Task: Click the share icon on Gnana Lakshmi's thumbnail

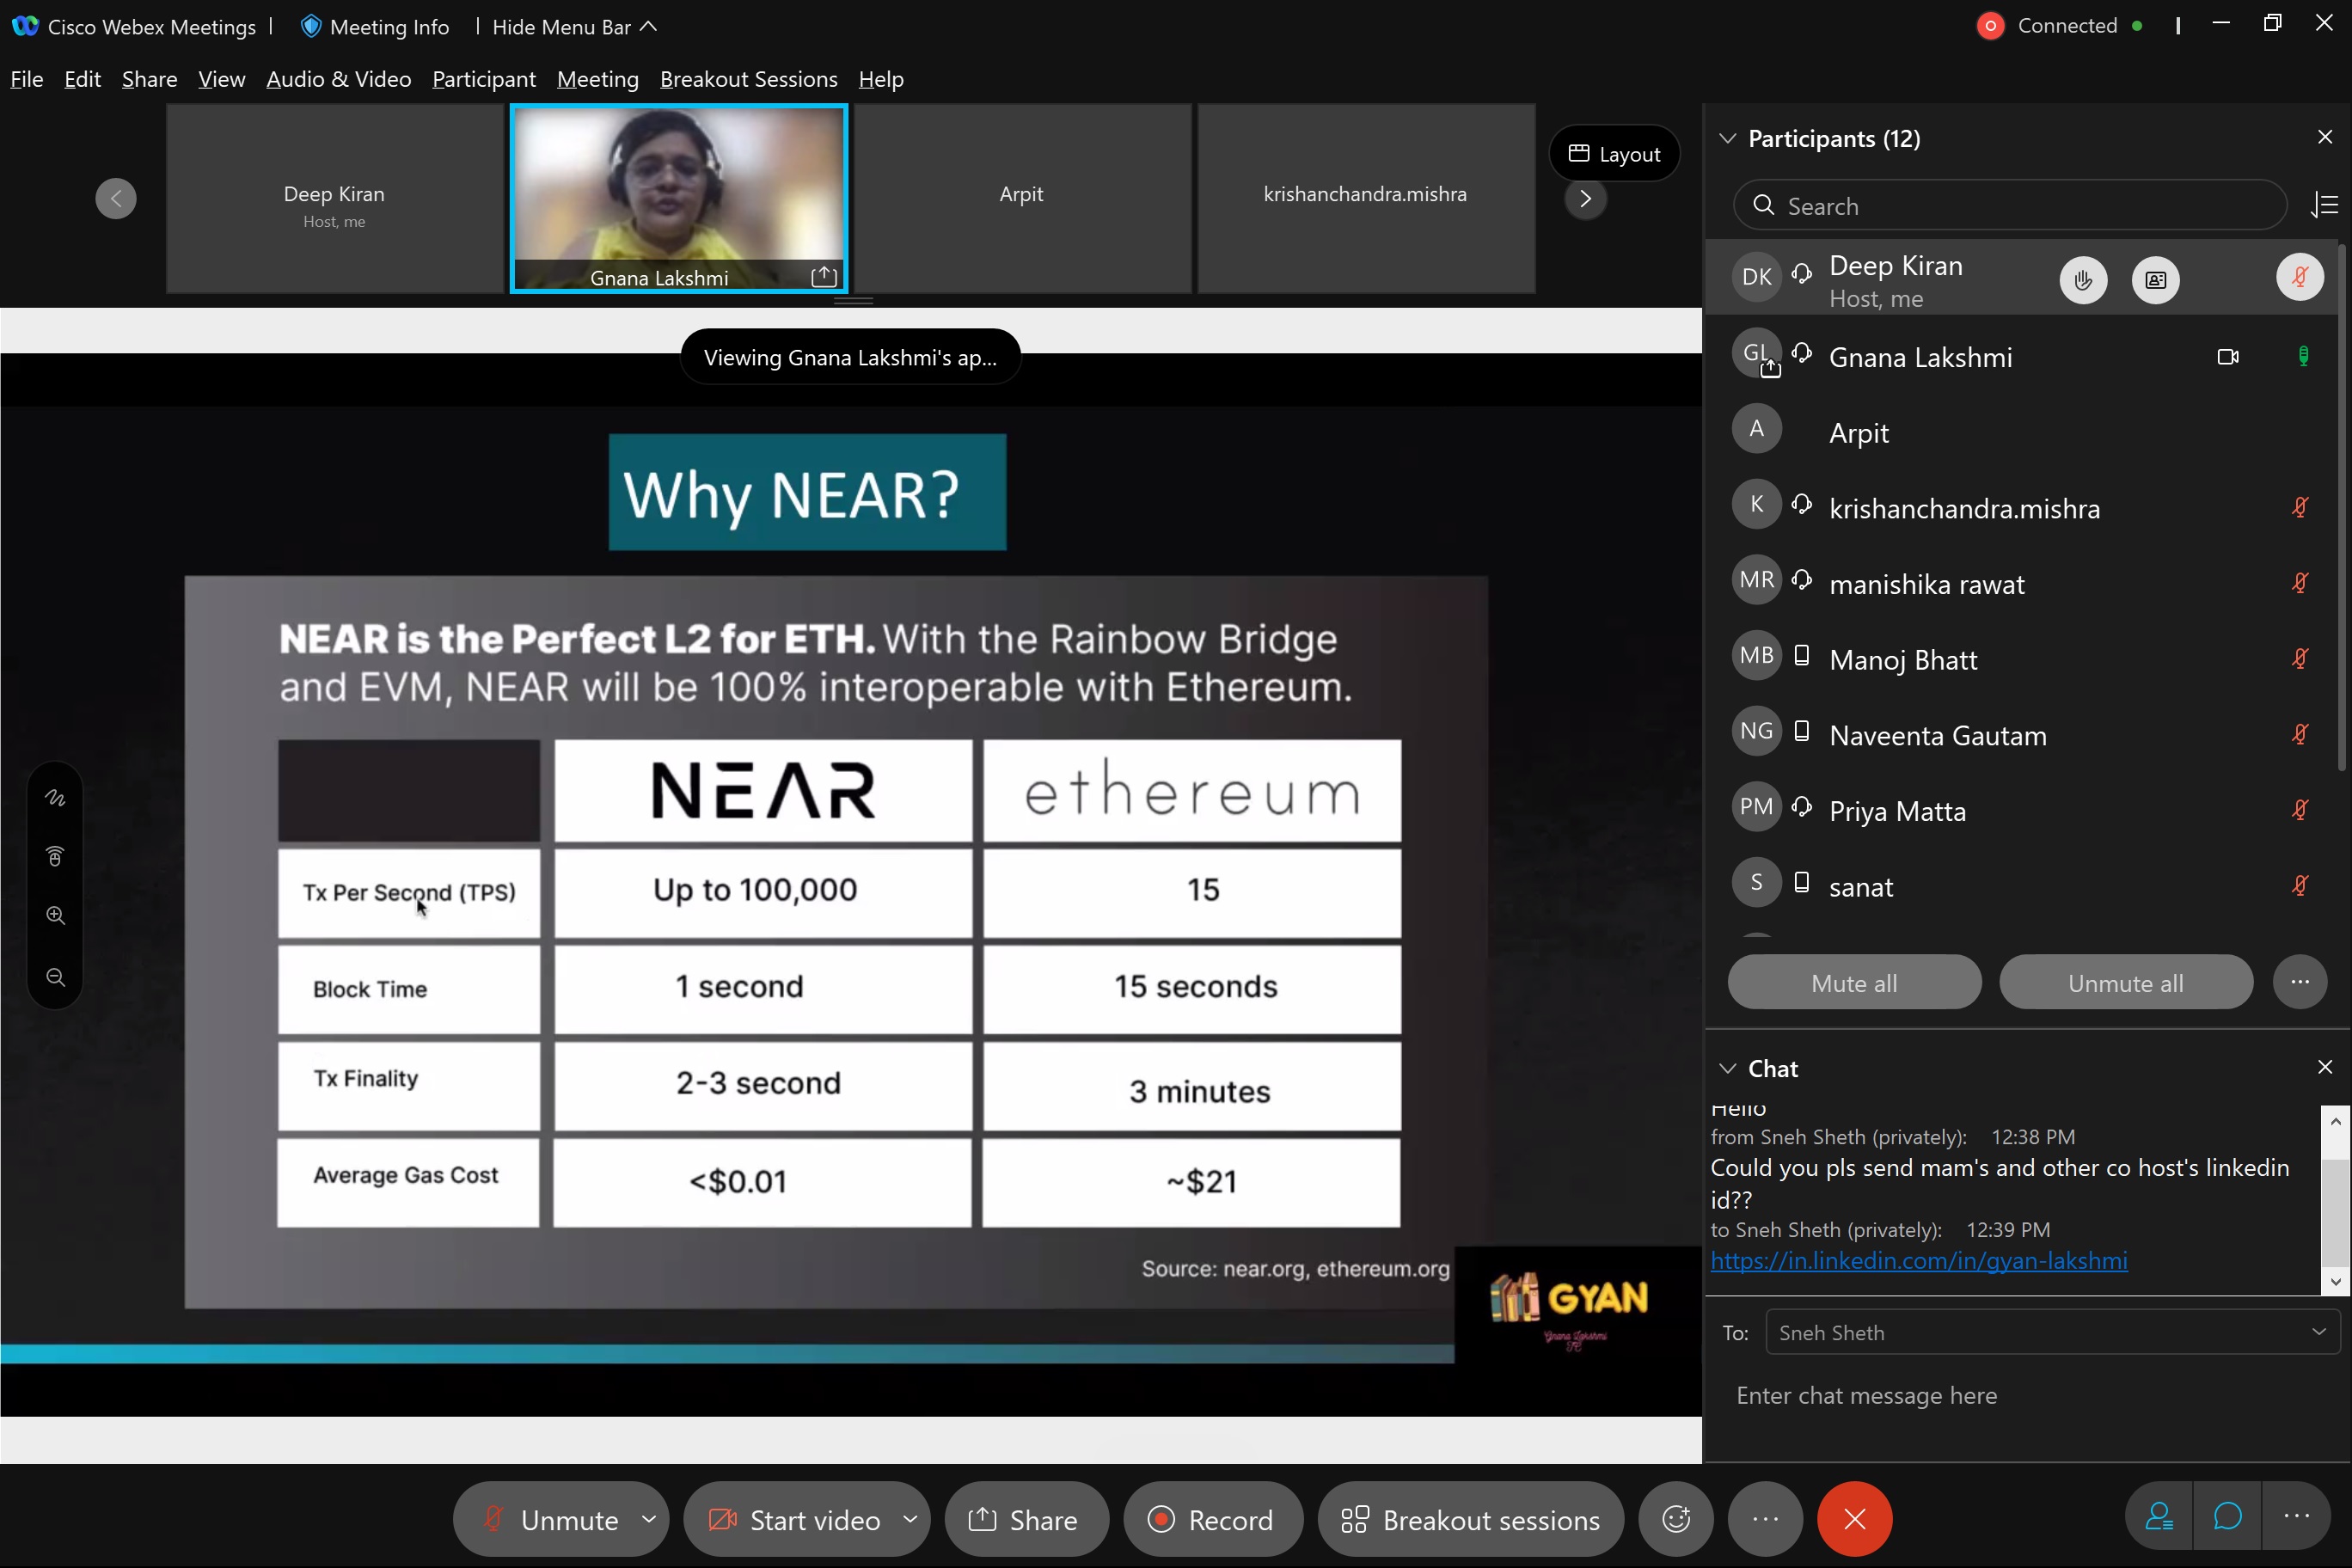Action: click(823, 276)
